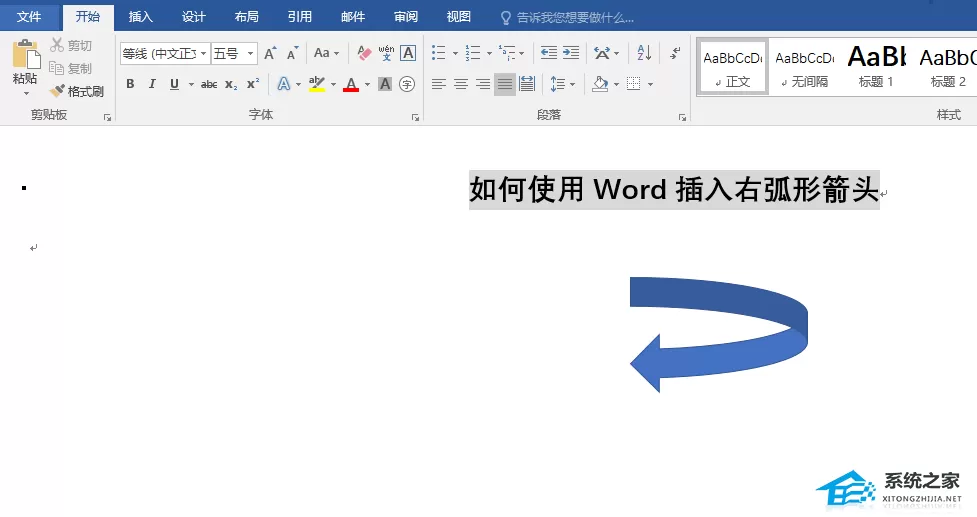Click the Tell Me search box
977x517 pixels.
[x=568, y=17]
